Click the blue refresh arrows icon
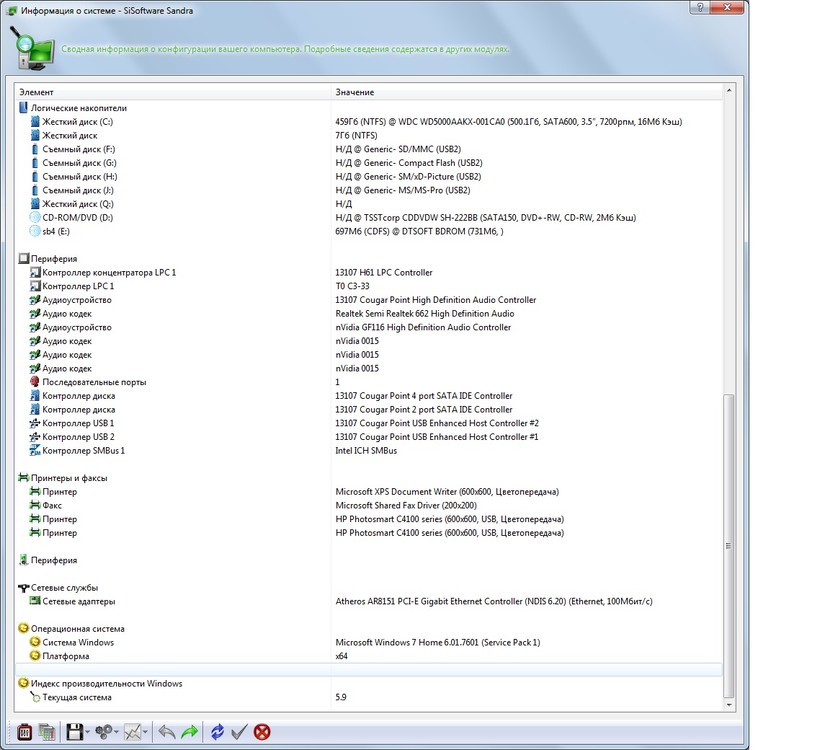This screenshot has width=830, height=750. (x=217, y=732)
